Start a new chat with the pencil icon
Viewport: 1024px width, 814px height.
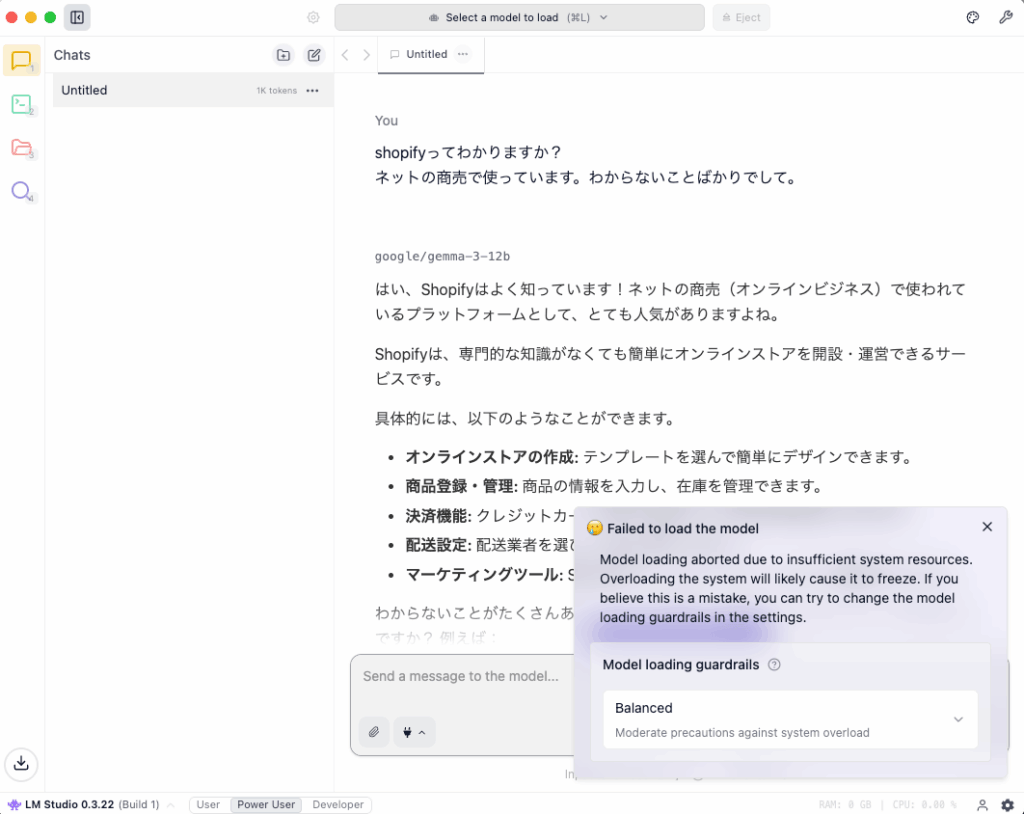point(314,55)
